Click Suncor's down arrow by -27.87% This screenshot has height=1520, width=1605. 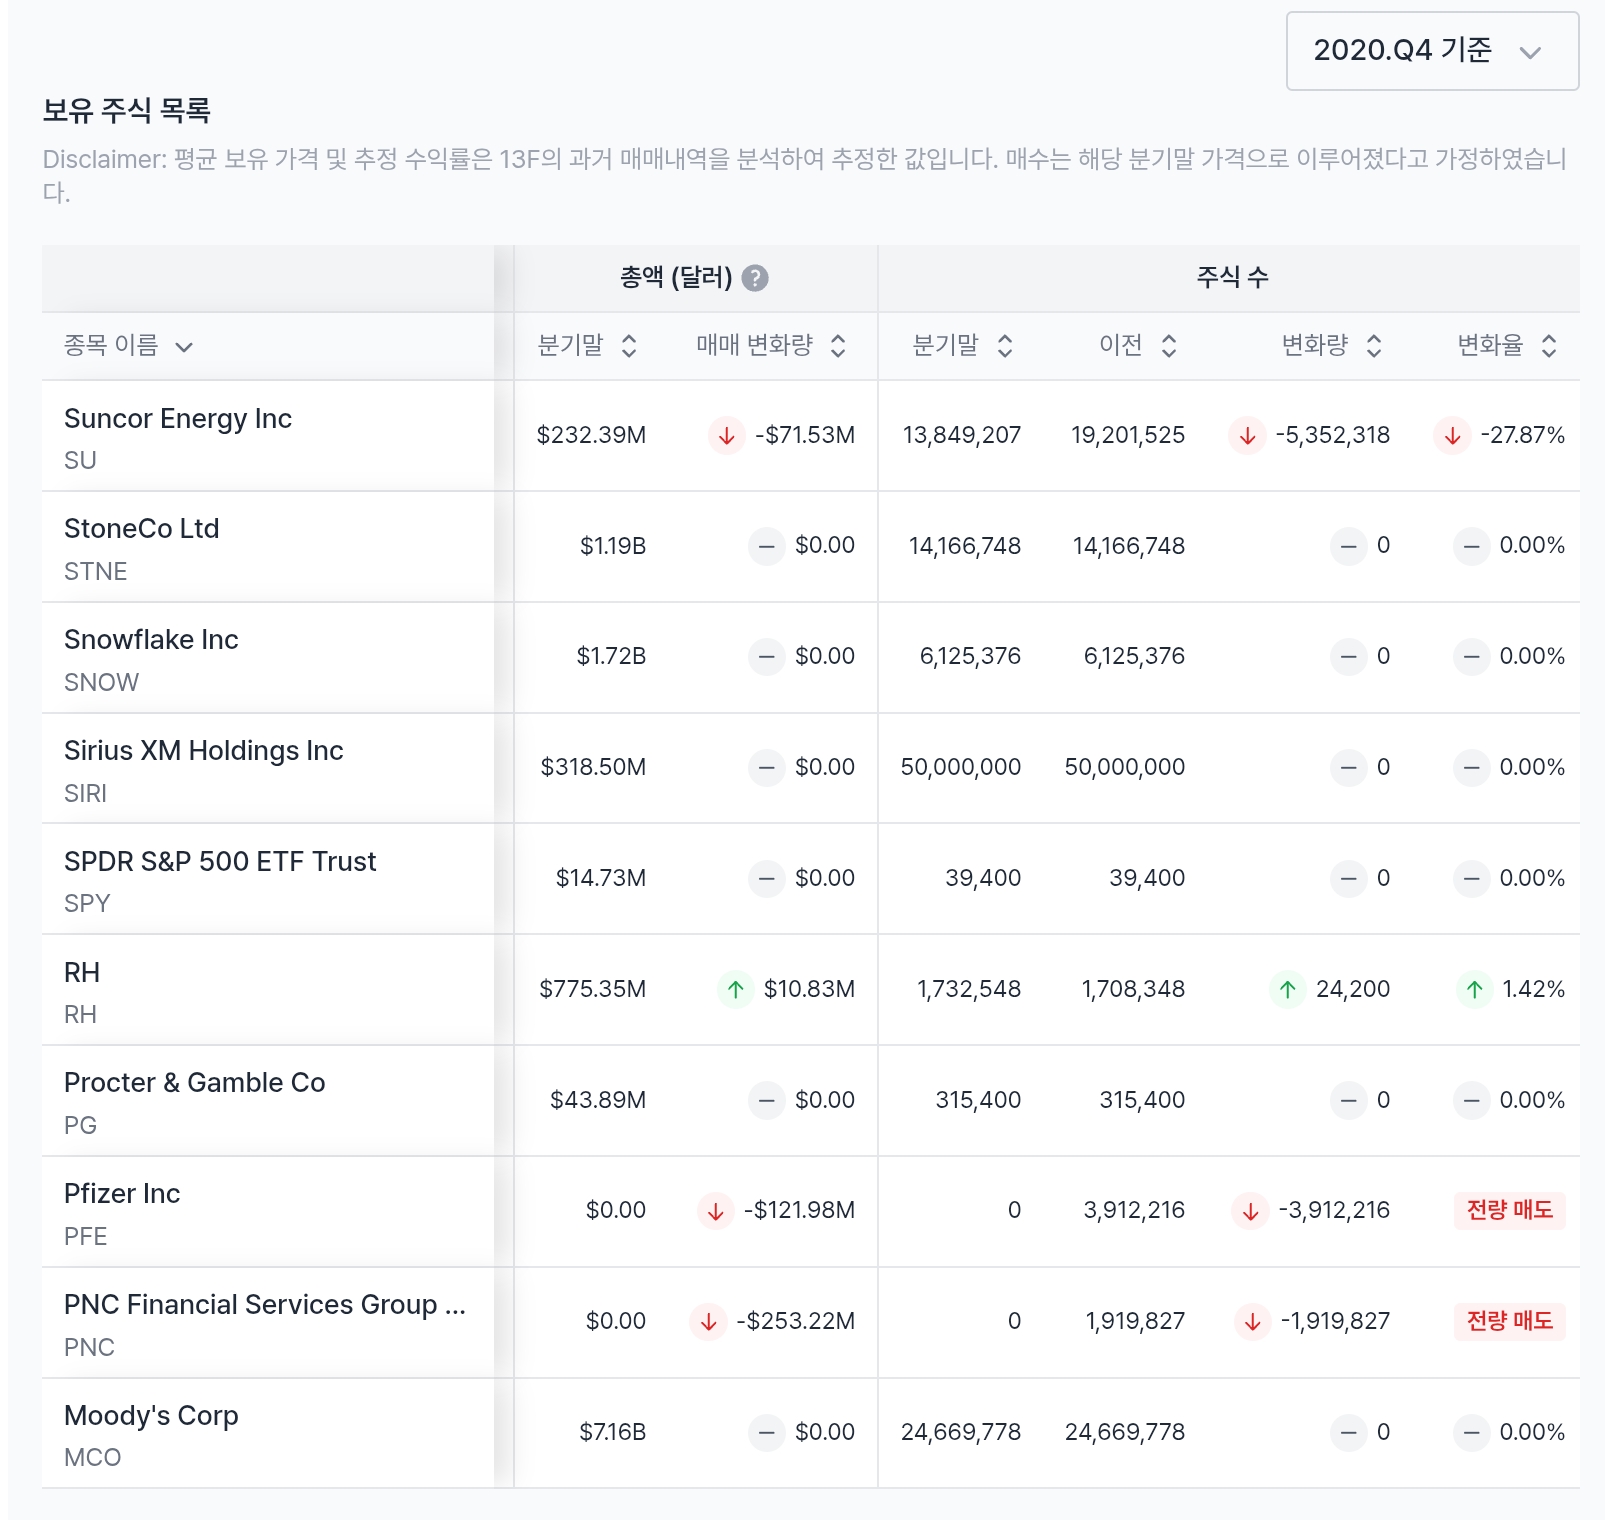point(1452,436)
